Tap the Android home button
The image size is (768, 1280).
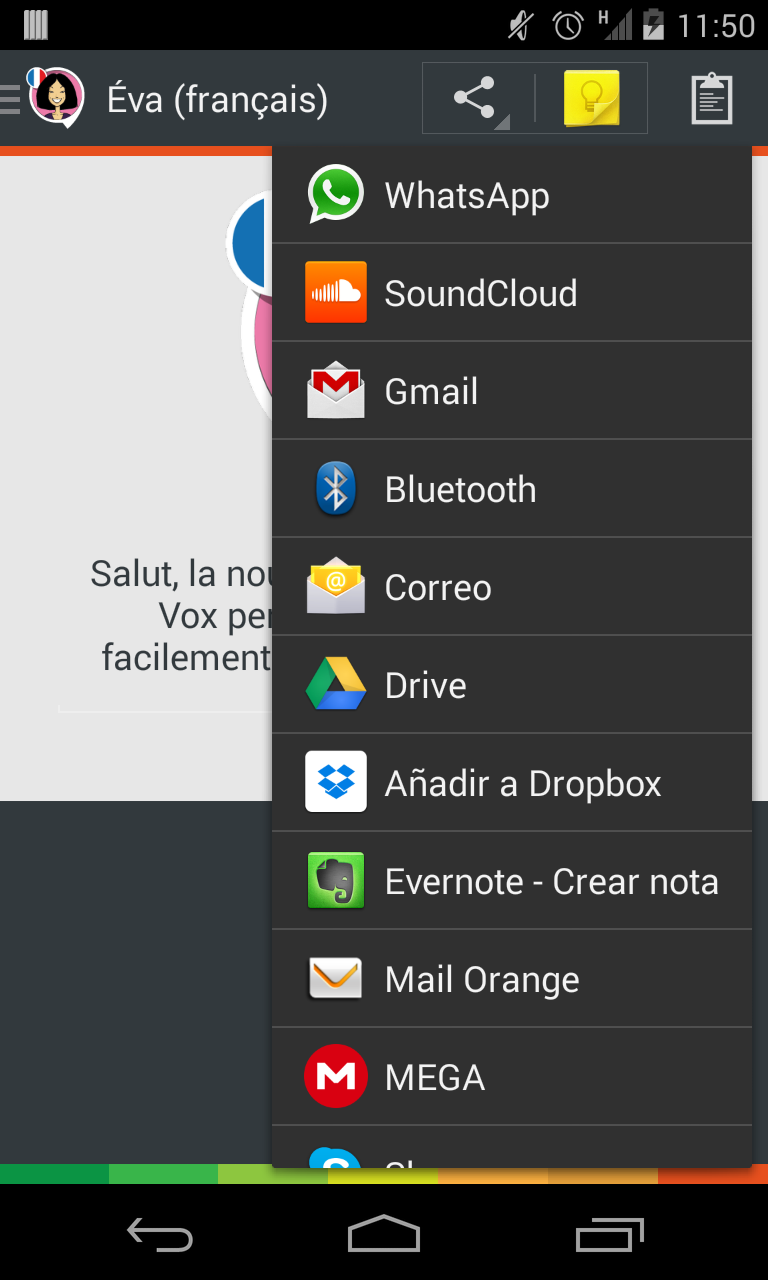(x=384, y=1233)
